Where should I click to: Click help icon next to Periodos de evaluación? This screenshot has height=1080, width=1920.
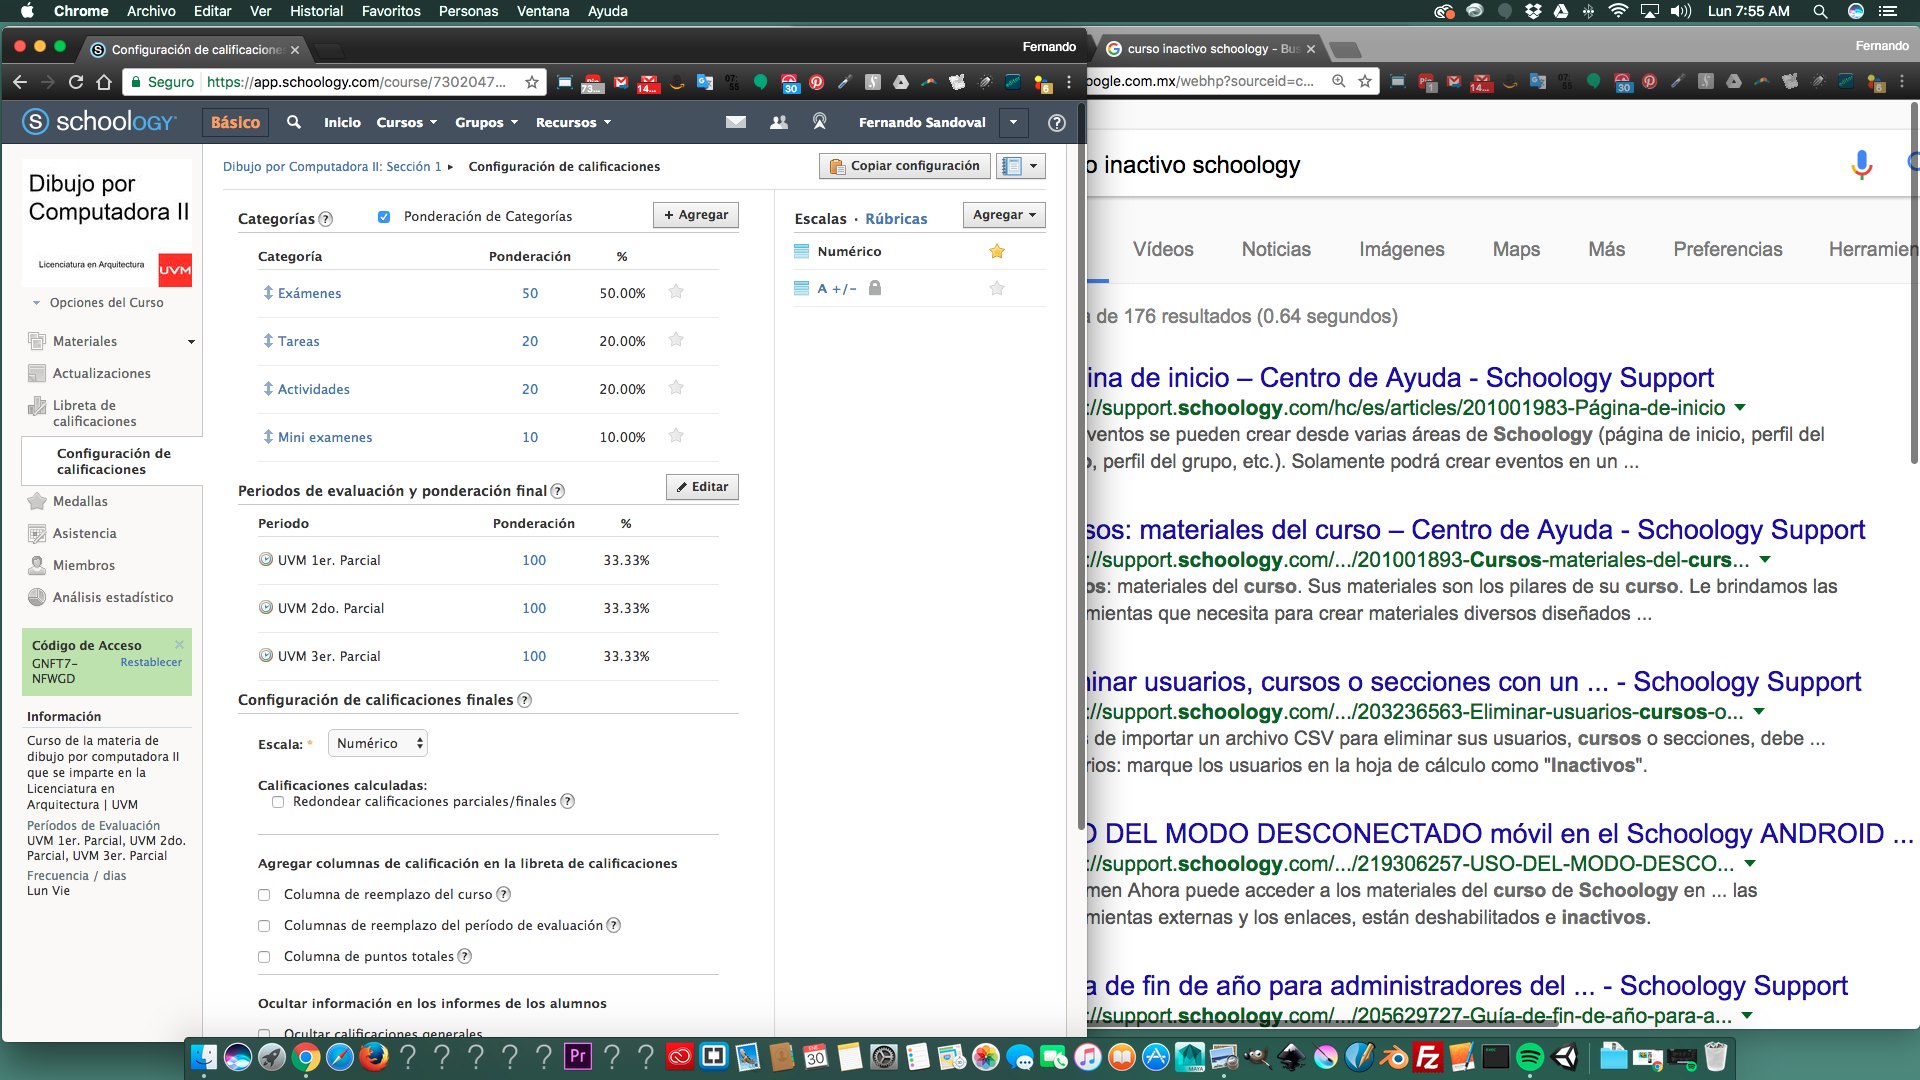[558, 491]
